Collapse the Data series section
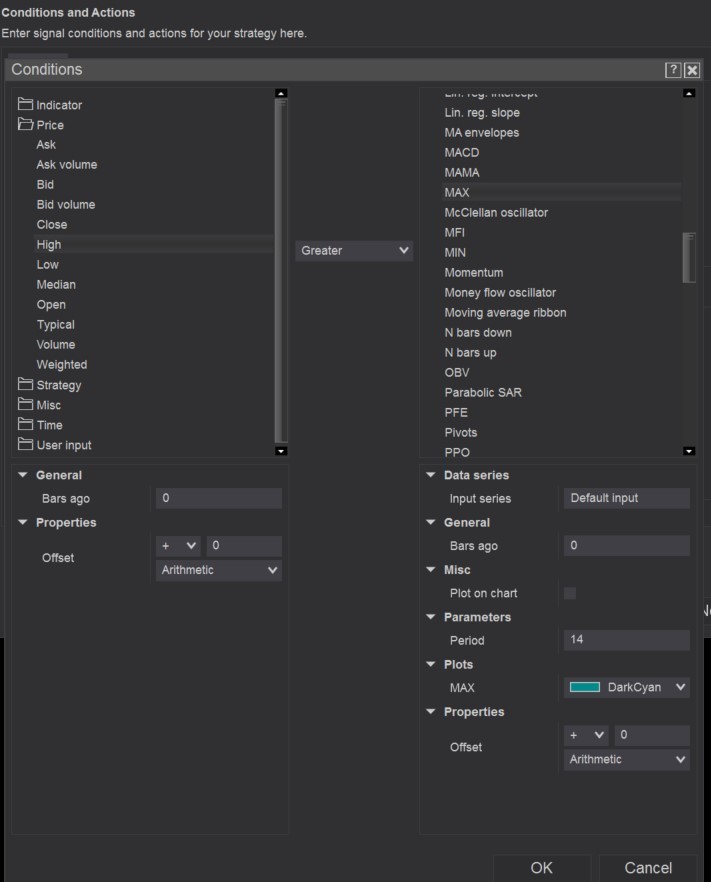Viewport: 711px width, 882px height. pos(431,475)
